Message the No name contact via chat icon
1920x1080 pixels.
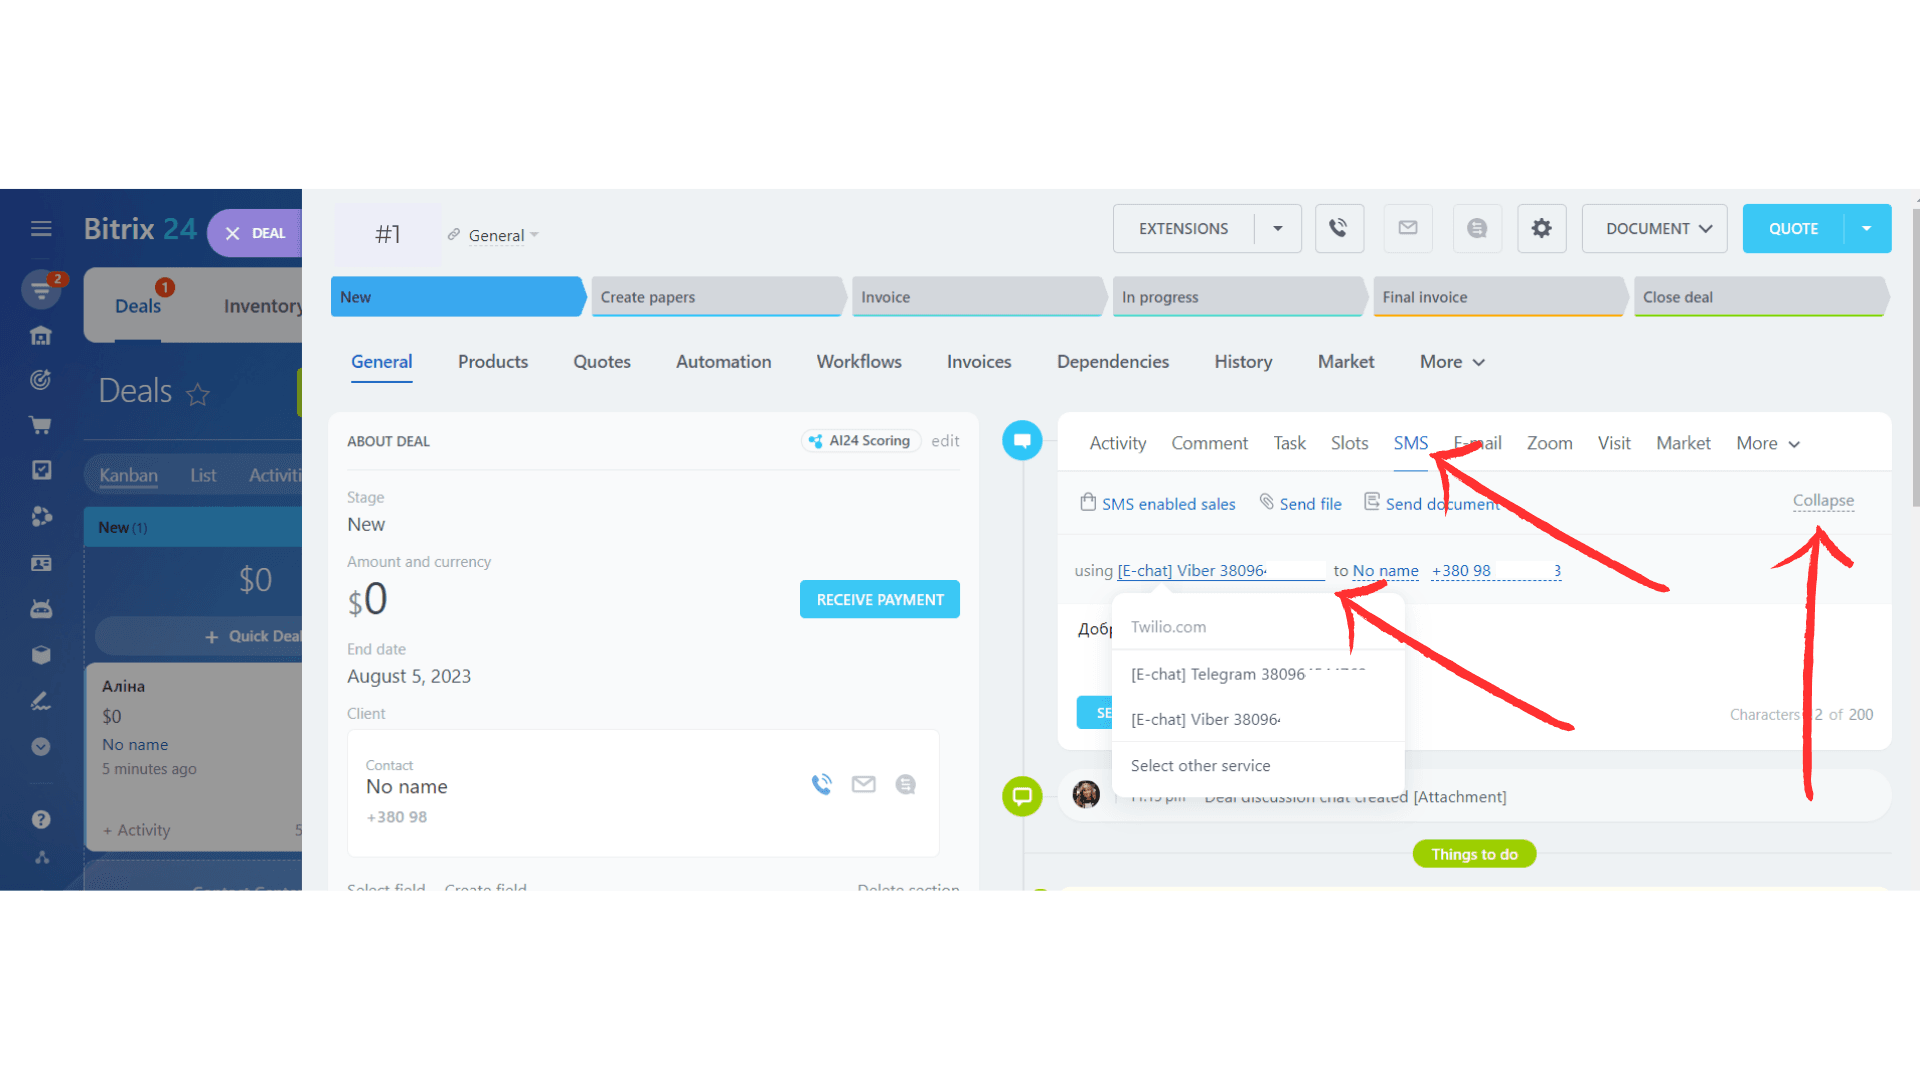pos(905,785)
